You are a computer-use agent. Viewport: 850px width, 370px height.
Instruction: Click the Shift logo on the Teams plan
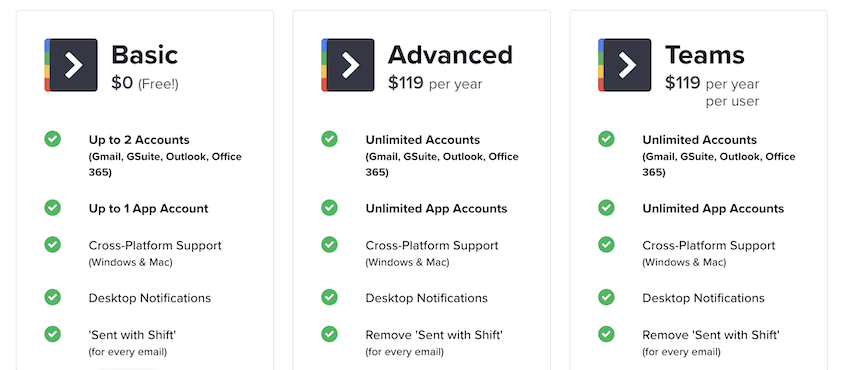point(625,65)
